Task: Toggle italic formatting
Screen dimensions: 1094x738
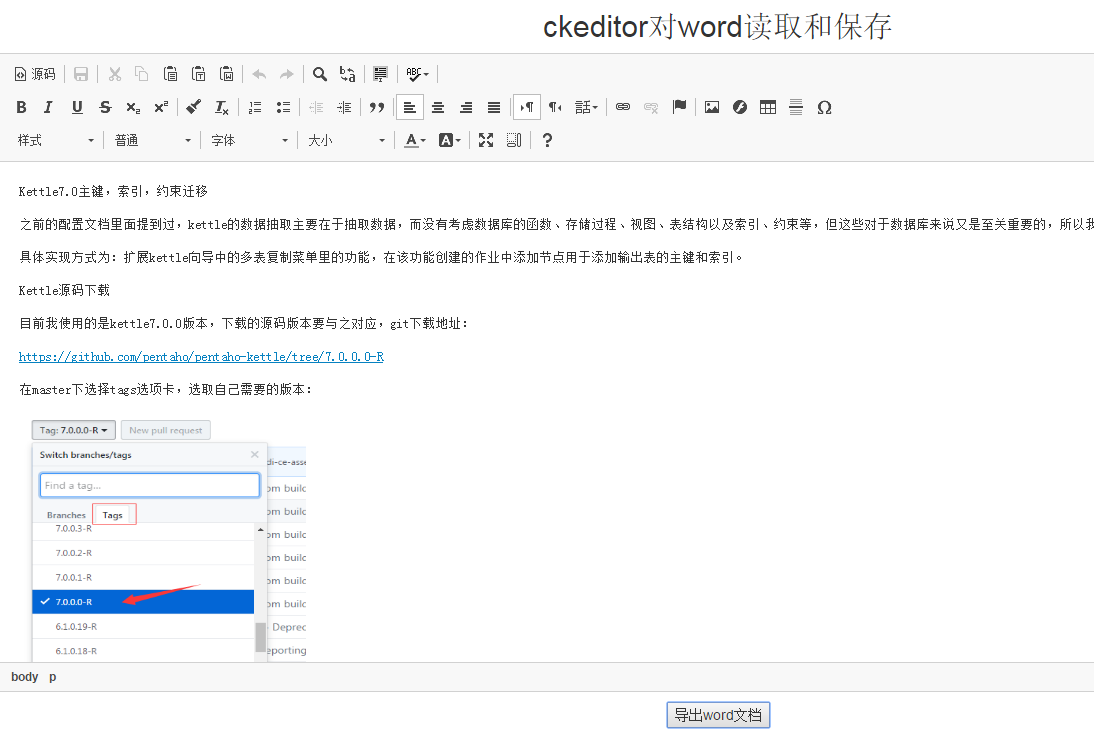Action: [48, 107]
